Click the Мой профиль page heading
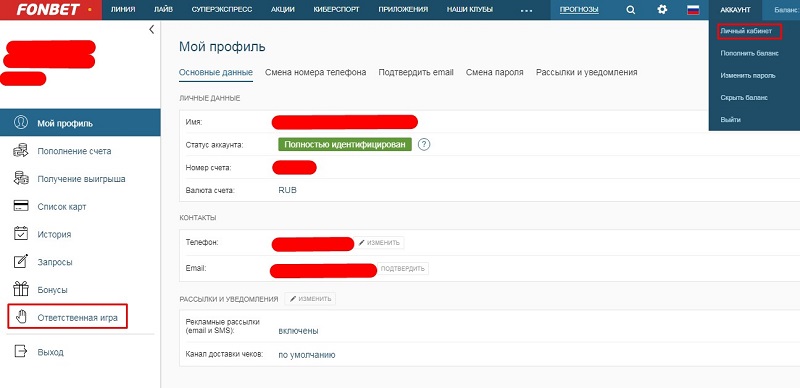800x388 pixels. (222, 47)
